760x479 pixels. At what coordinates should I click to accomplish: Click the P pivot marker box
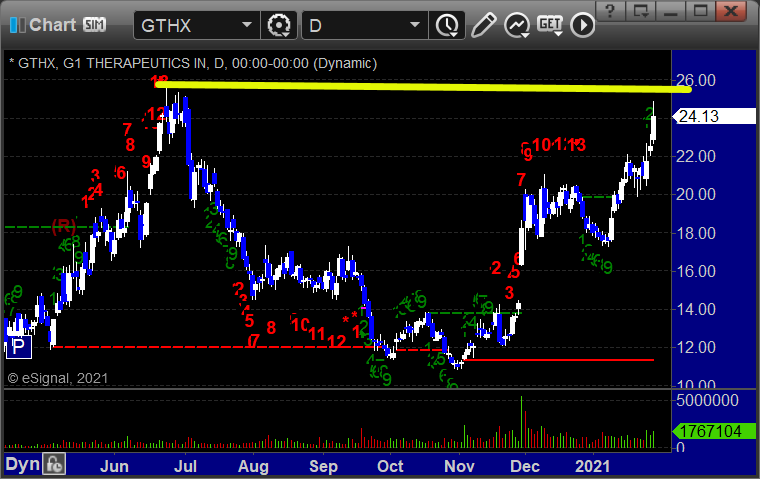[18, 347]
